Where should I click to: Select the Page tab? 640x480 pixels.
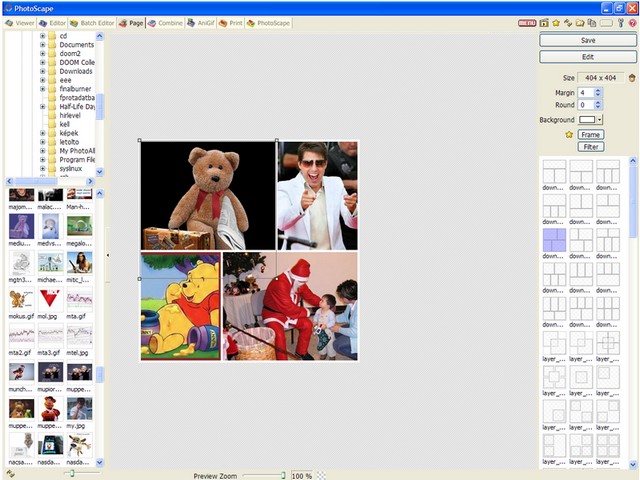tap(131, 23)
